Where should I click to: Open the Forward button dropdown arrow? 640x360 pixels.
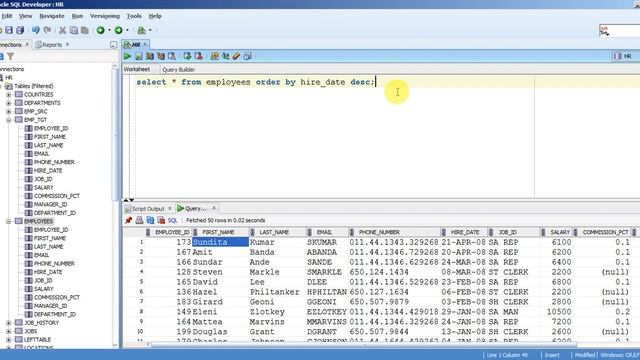127,30
